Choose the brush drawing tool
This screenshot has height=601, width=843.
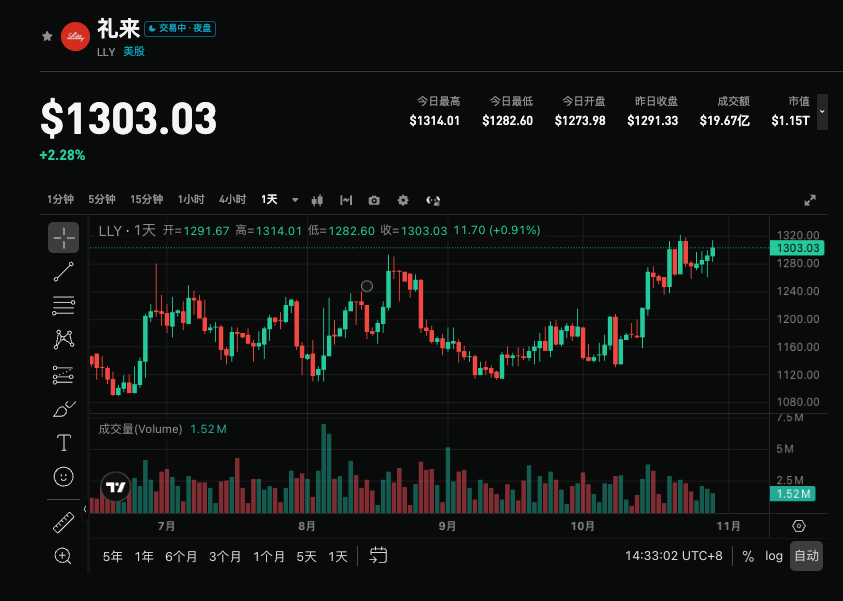(64, 409)
